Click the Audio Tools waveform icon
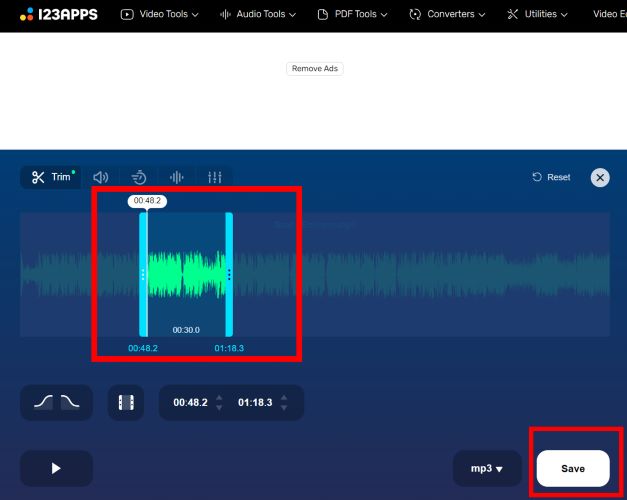Image resolution: width=627 pixels, height=500 pixels. (x=225, y=15)
